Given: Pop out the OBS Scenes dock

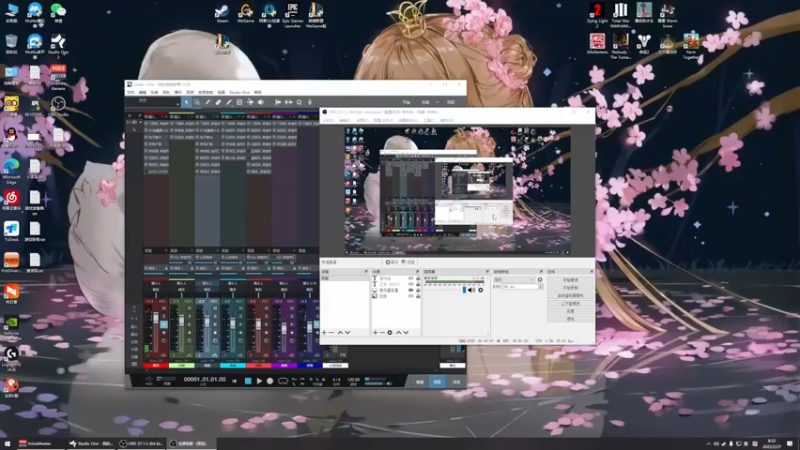Looking at the screenshot, I should [366, 271].
